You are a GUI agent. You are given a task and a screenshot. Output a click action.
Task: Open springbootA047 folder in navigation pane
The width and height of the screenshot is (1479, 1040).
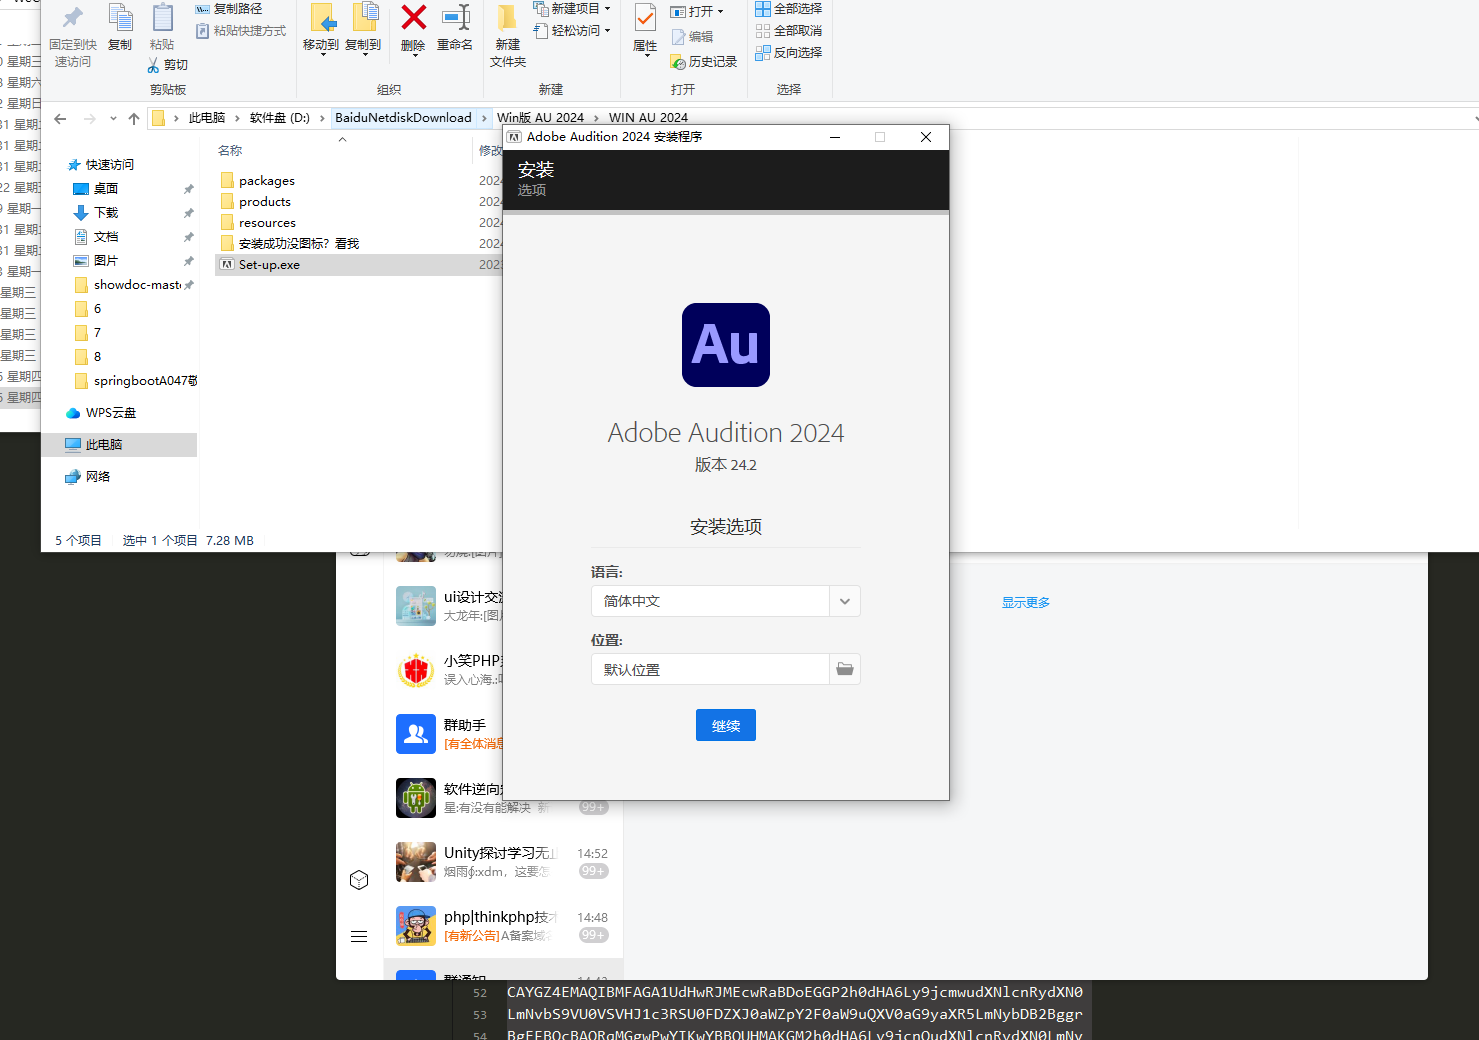coord(136,381)
